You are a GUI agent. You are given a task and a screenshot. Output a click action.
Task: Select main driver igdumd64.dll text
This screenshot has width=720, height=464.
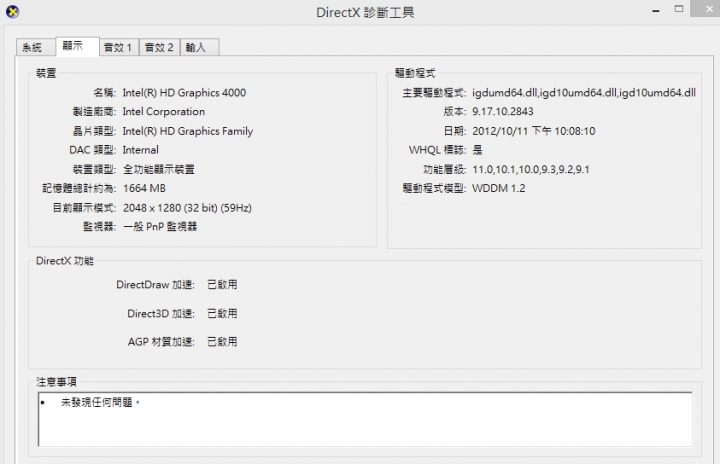point(584,93)
